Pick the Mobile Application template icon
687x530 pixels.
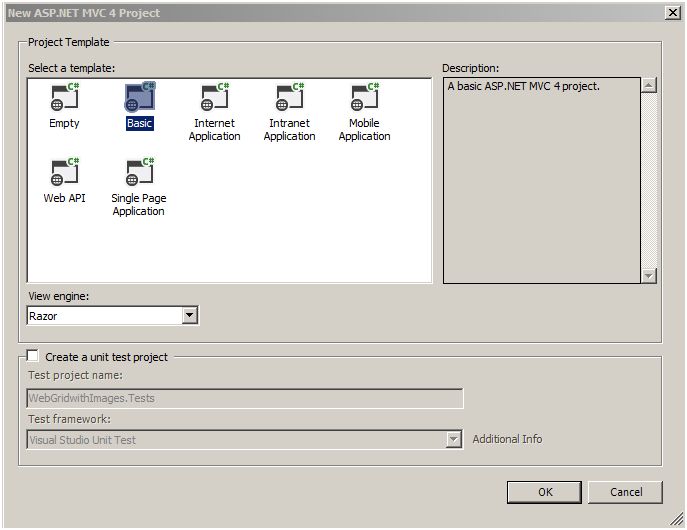click(365, 96)
